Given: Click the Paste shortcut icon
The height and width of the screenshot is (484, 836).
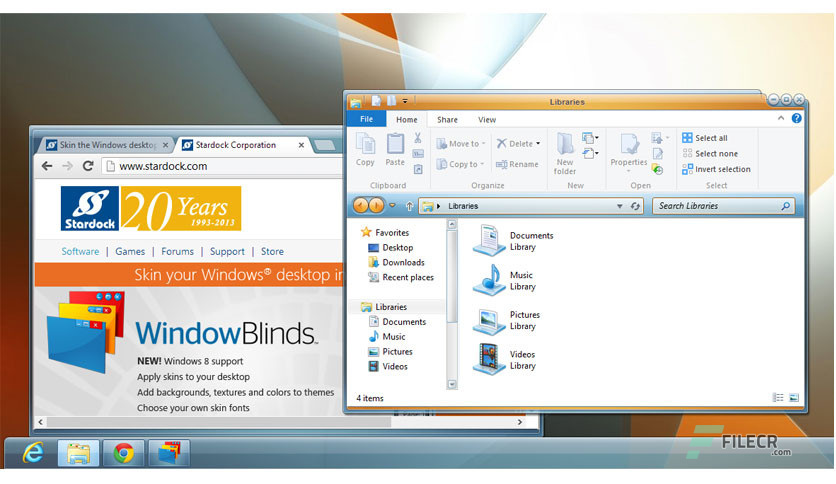Looking at the screenshot, I should pos(418,170).
